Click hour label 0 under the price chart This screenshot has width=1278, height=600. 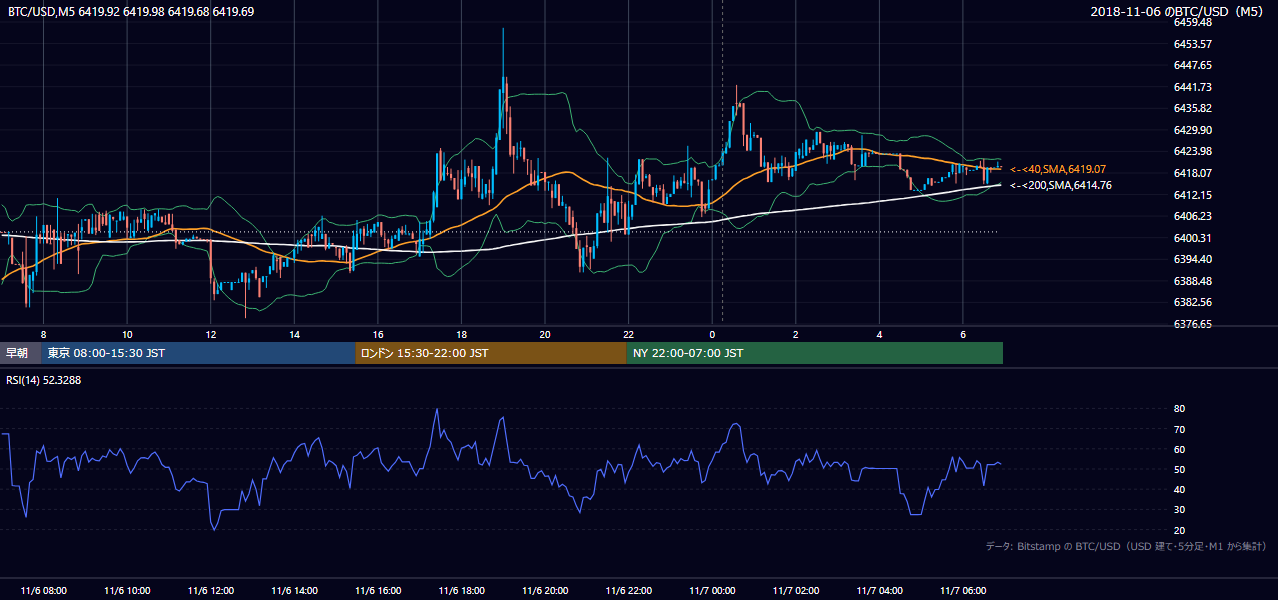click(x=712, y=333)
